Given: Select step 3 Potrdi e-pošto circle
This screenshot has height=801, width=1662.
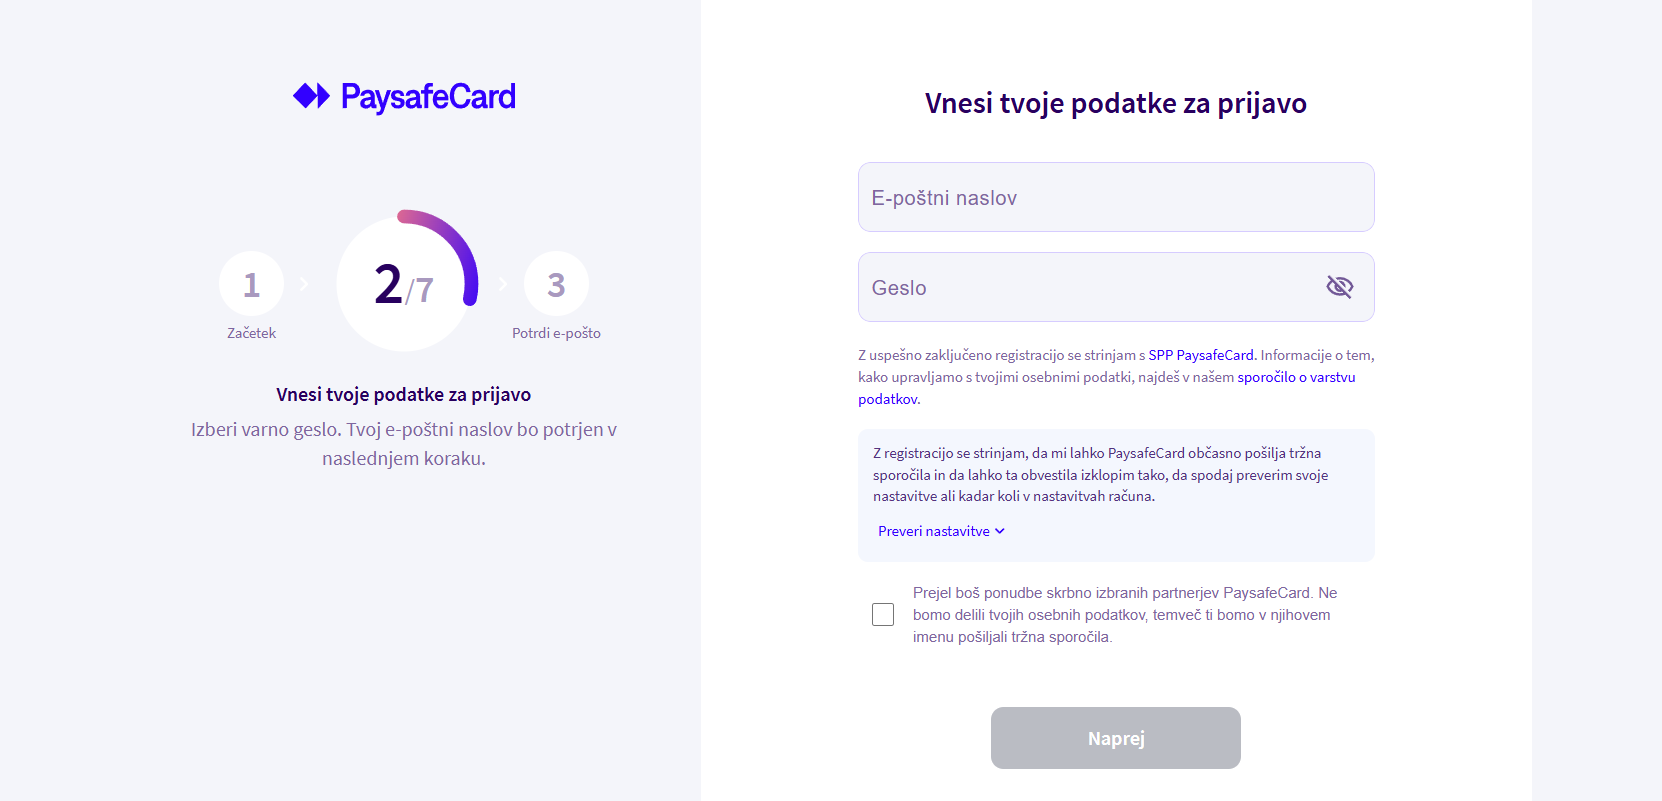Looking at the screenshot, I should [556, 284].
